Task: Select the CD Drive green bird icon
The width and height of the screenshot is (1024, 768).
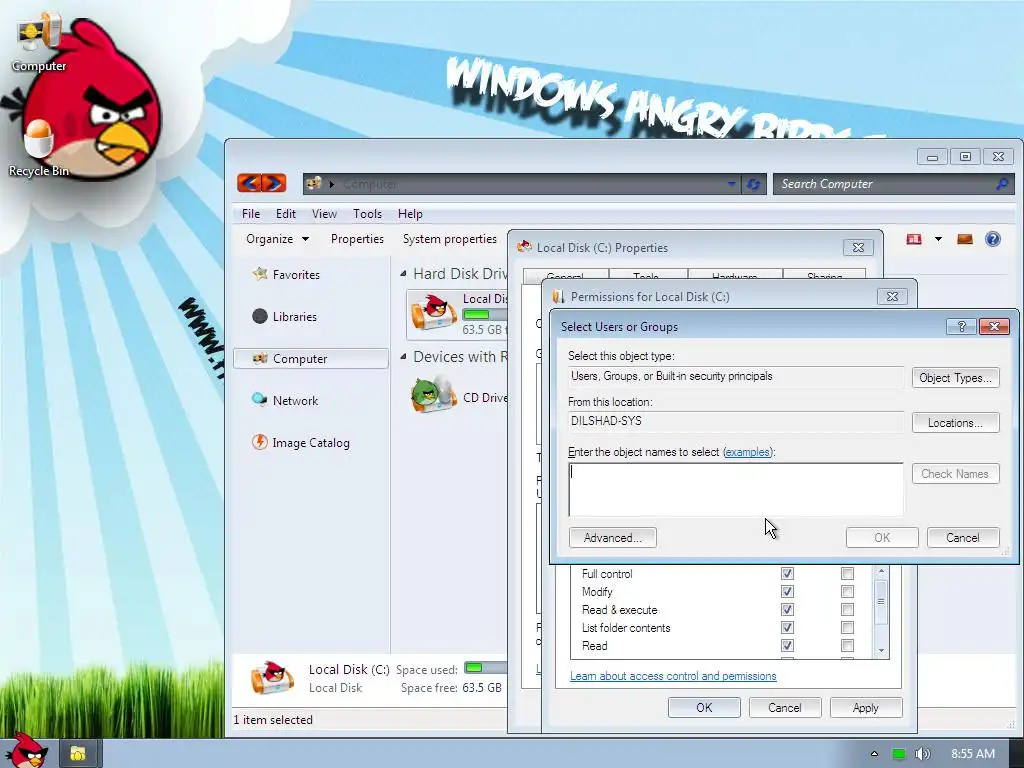Action: pyautogui.click(x=434, y=394)
